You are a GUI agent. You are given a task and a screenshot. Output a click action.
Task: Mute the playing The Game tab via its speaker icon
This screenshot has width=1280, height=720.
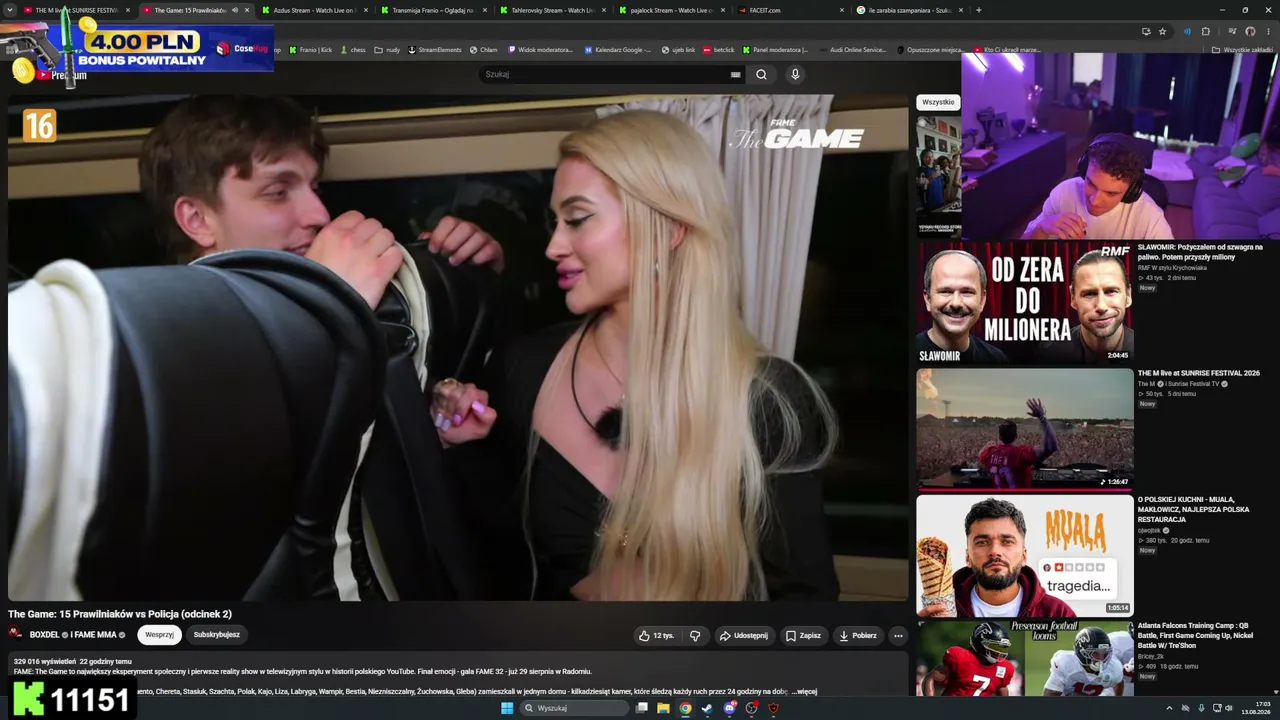point(235,10)
